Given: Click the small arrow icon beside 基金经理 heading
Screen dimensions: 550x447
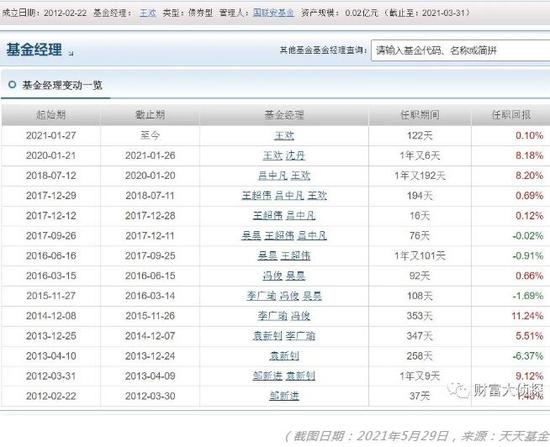Looking at the screenshot, I should pyautogui.click(x=71, y=53).
